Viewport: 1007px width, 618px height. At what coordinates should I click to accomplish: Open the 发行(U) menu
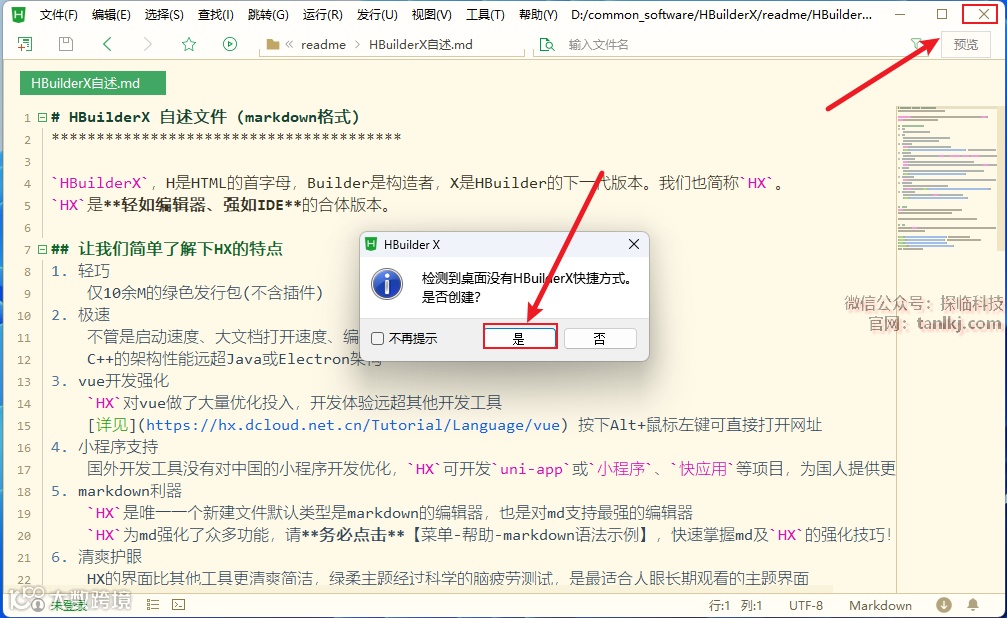tap(377, 14)
